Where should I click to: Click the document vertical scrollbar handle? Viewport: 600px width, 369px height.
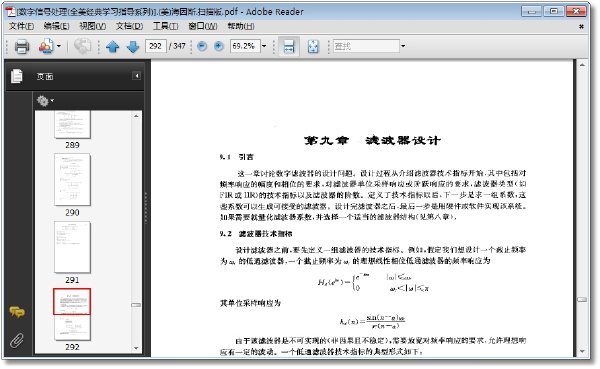coord(582,299)
